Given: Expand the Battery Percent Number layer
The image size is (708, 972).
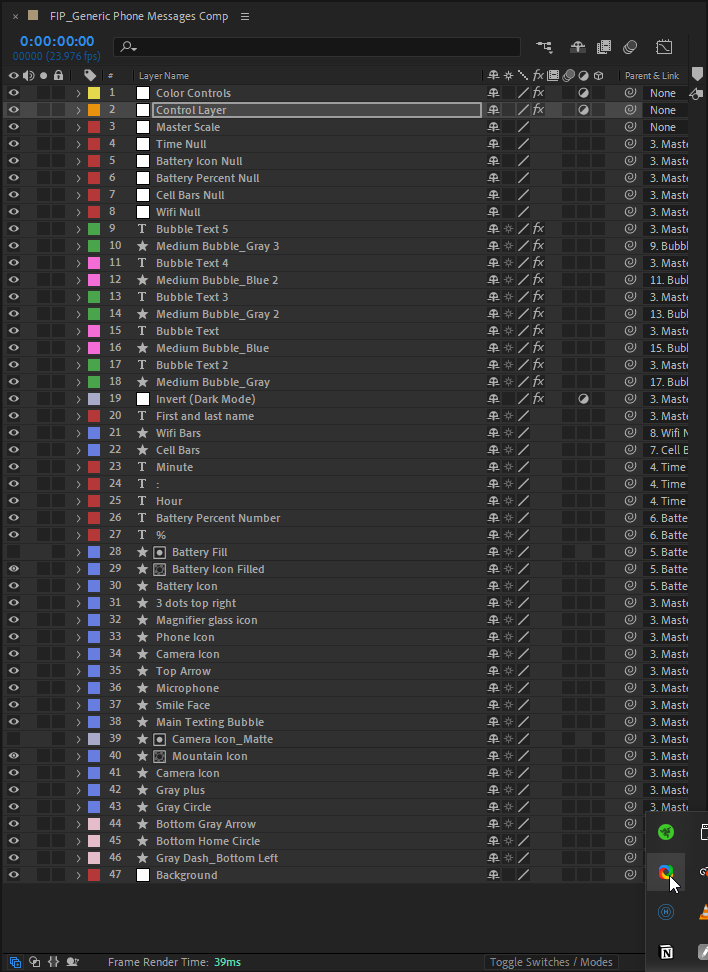Looking at the screenshot, I should pyautogui.click(x=79, y=518).
